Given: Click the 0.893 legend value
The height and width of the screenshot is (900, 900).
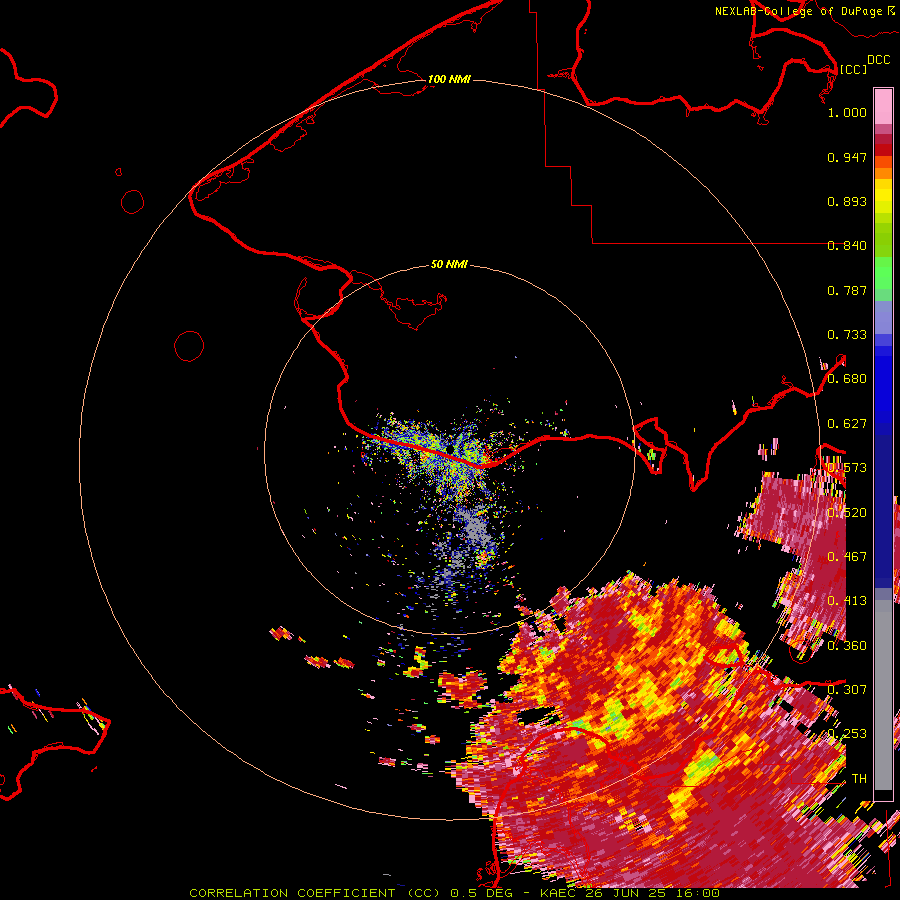Looking at the screenshot, I should 847,201.
